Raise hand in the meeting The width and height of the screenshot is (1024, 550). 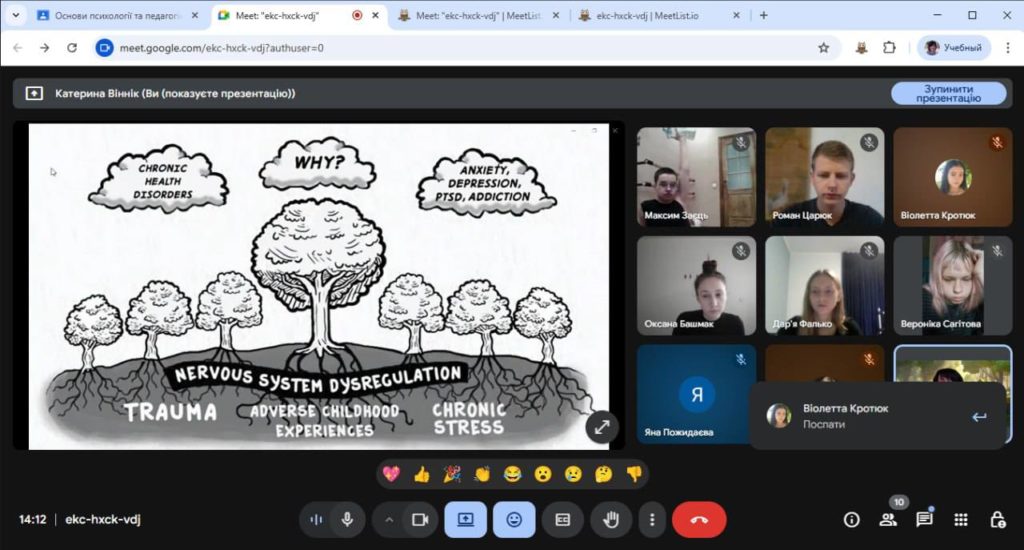(x=610, y=519)
